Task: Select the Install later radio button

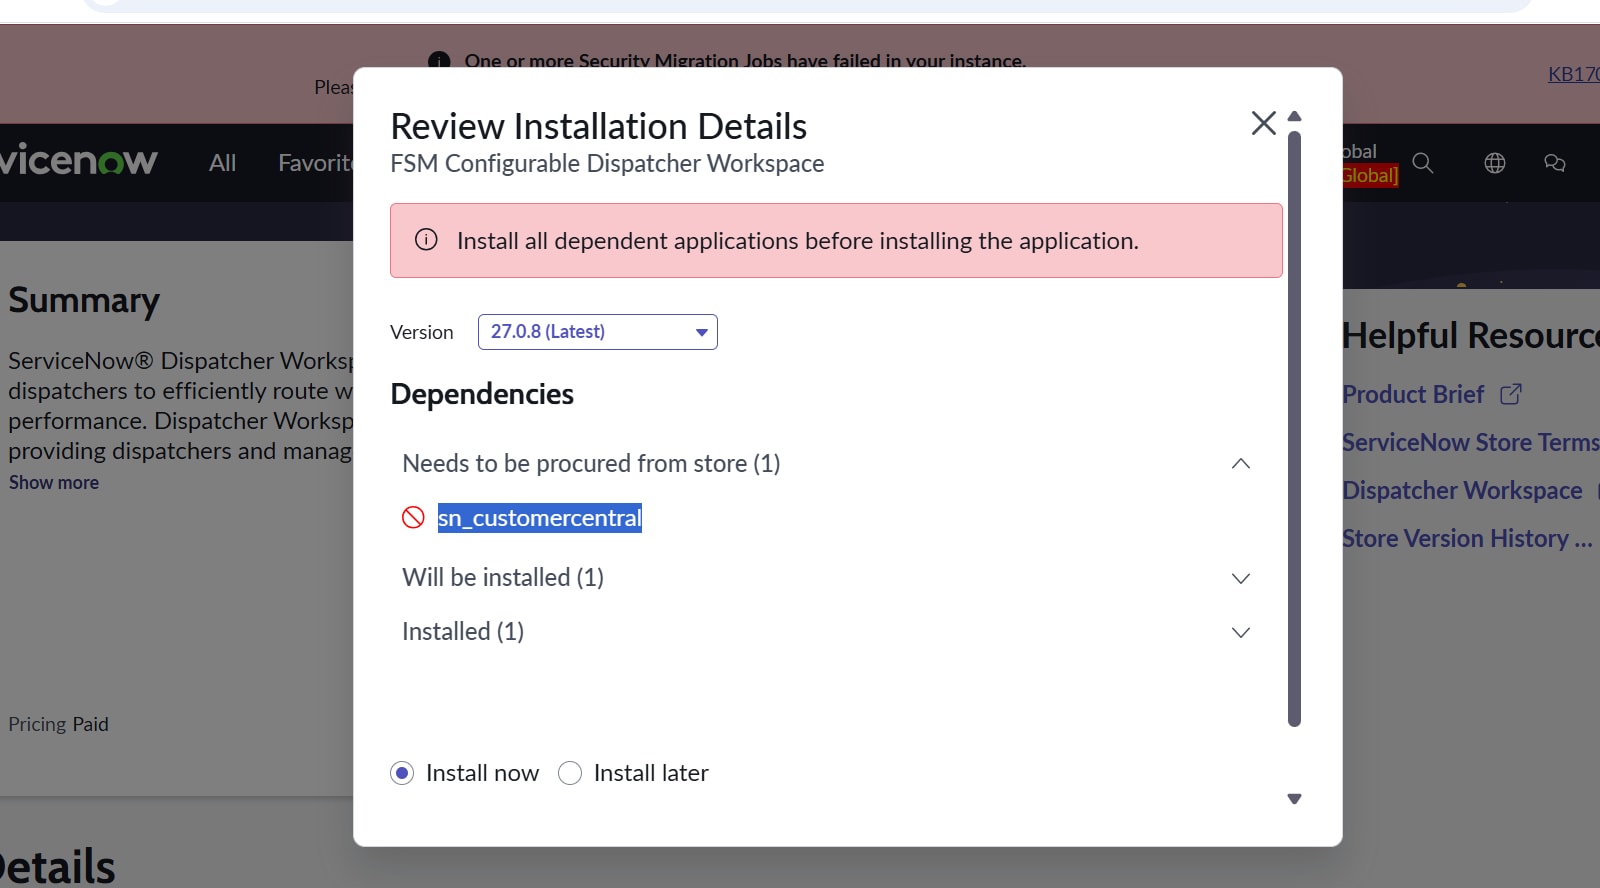Action: point(570,773)
